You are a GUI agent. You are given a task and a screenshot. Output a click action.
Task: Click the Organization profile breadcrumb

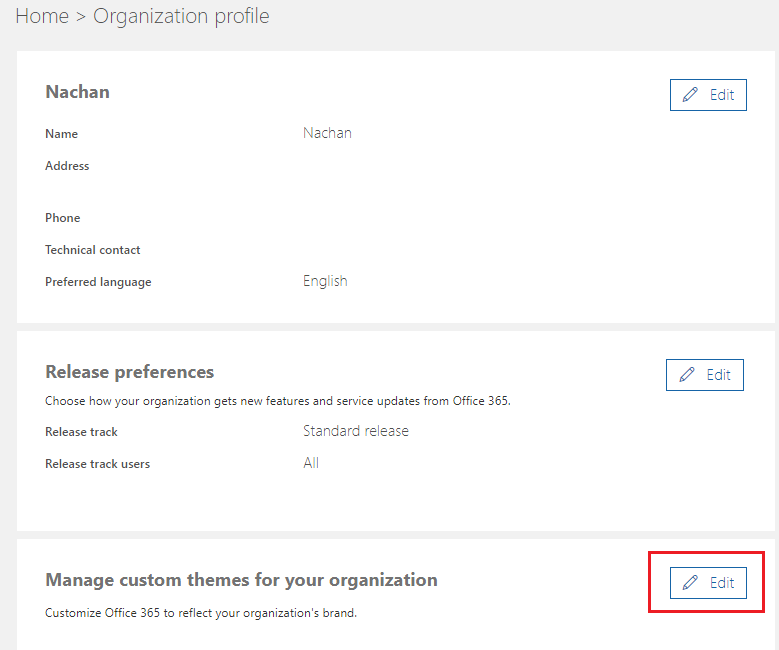pos(181,16)
